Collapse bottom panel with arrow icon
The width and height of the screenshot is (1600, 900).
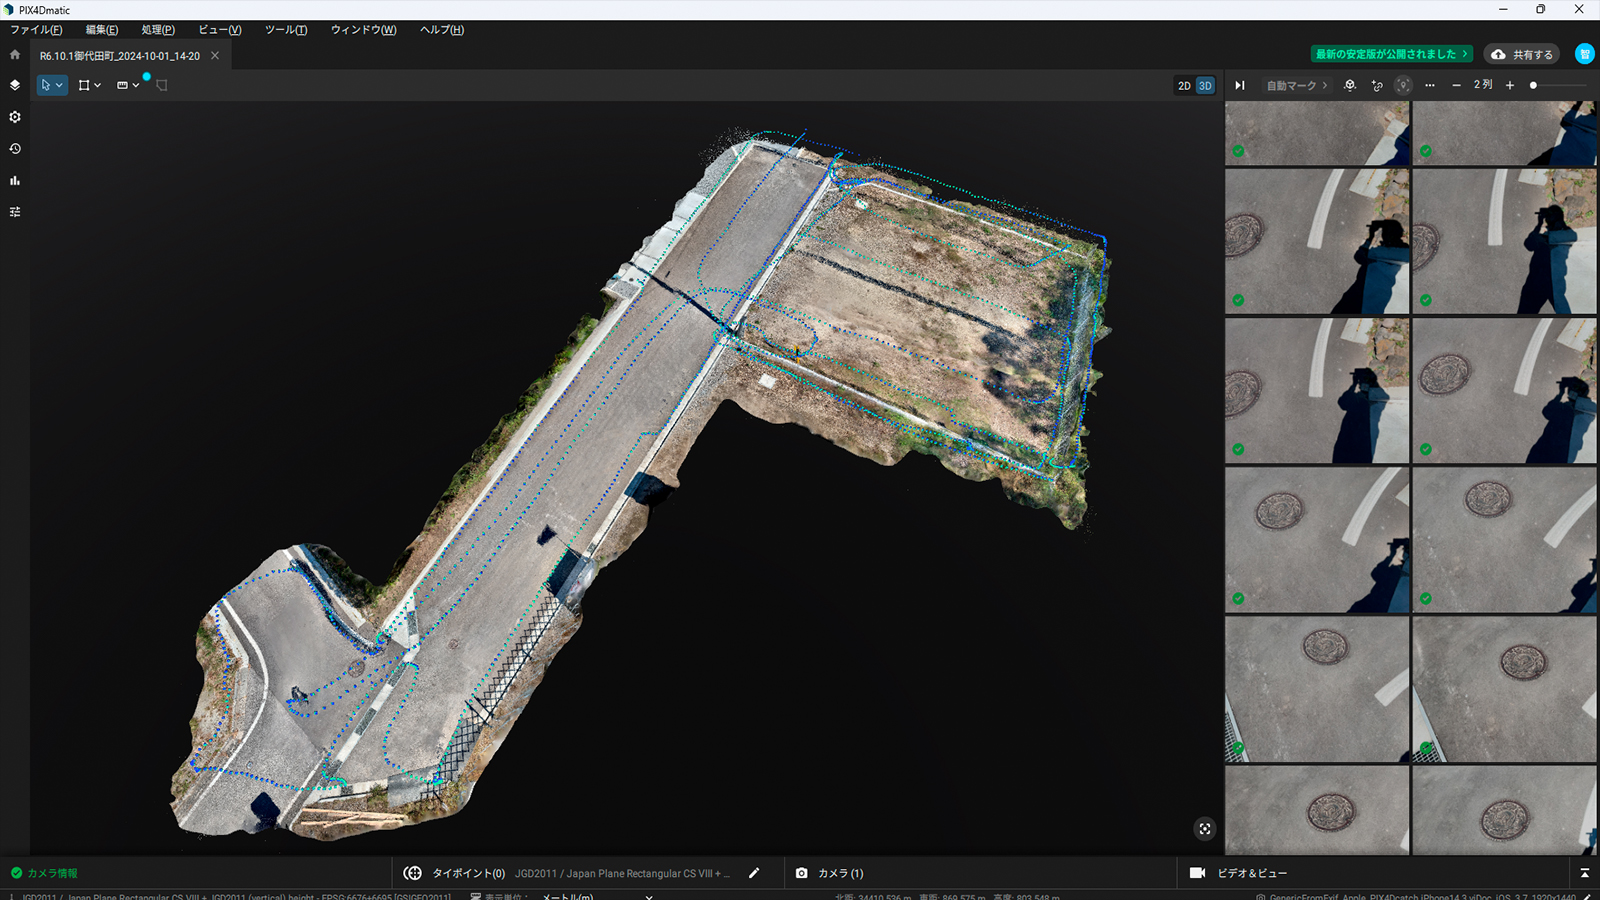(x=1585, y=873)
